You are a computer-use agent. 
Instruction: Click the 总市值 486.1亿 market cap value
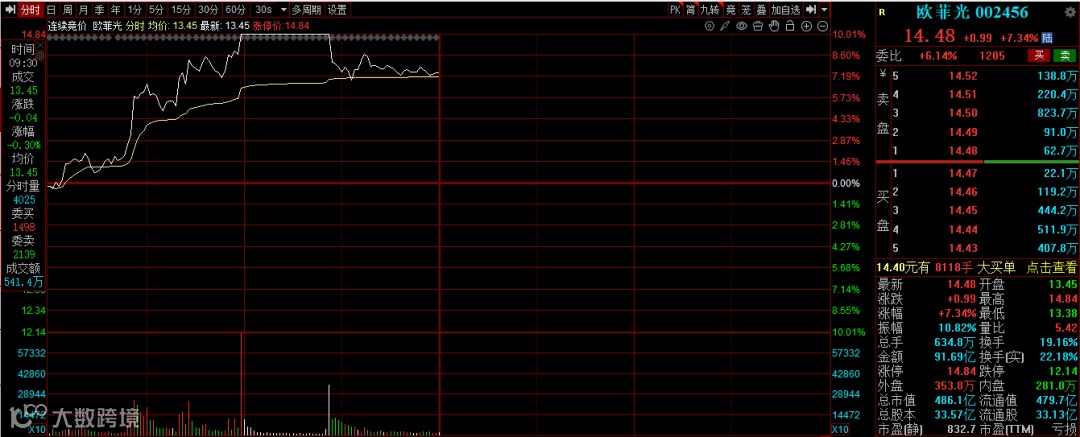click(x=955, y=401)
